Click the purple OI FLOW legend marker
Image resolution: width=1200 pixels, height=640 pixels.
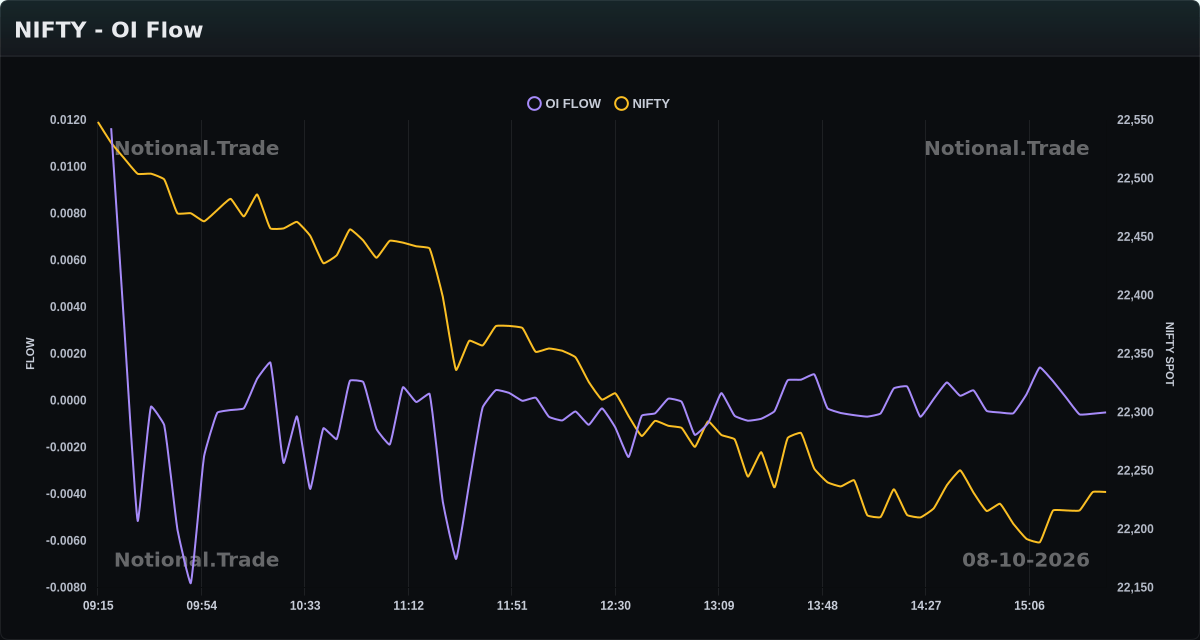click(534, 103)
